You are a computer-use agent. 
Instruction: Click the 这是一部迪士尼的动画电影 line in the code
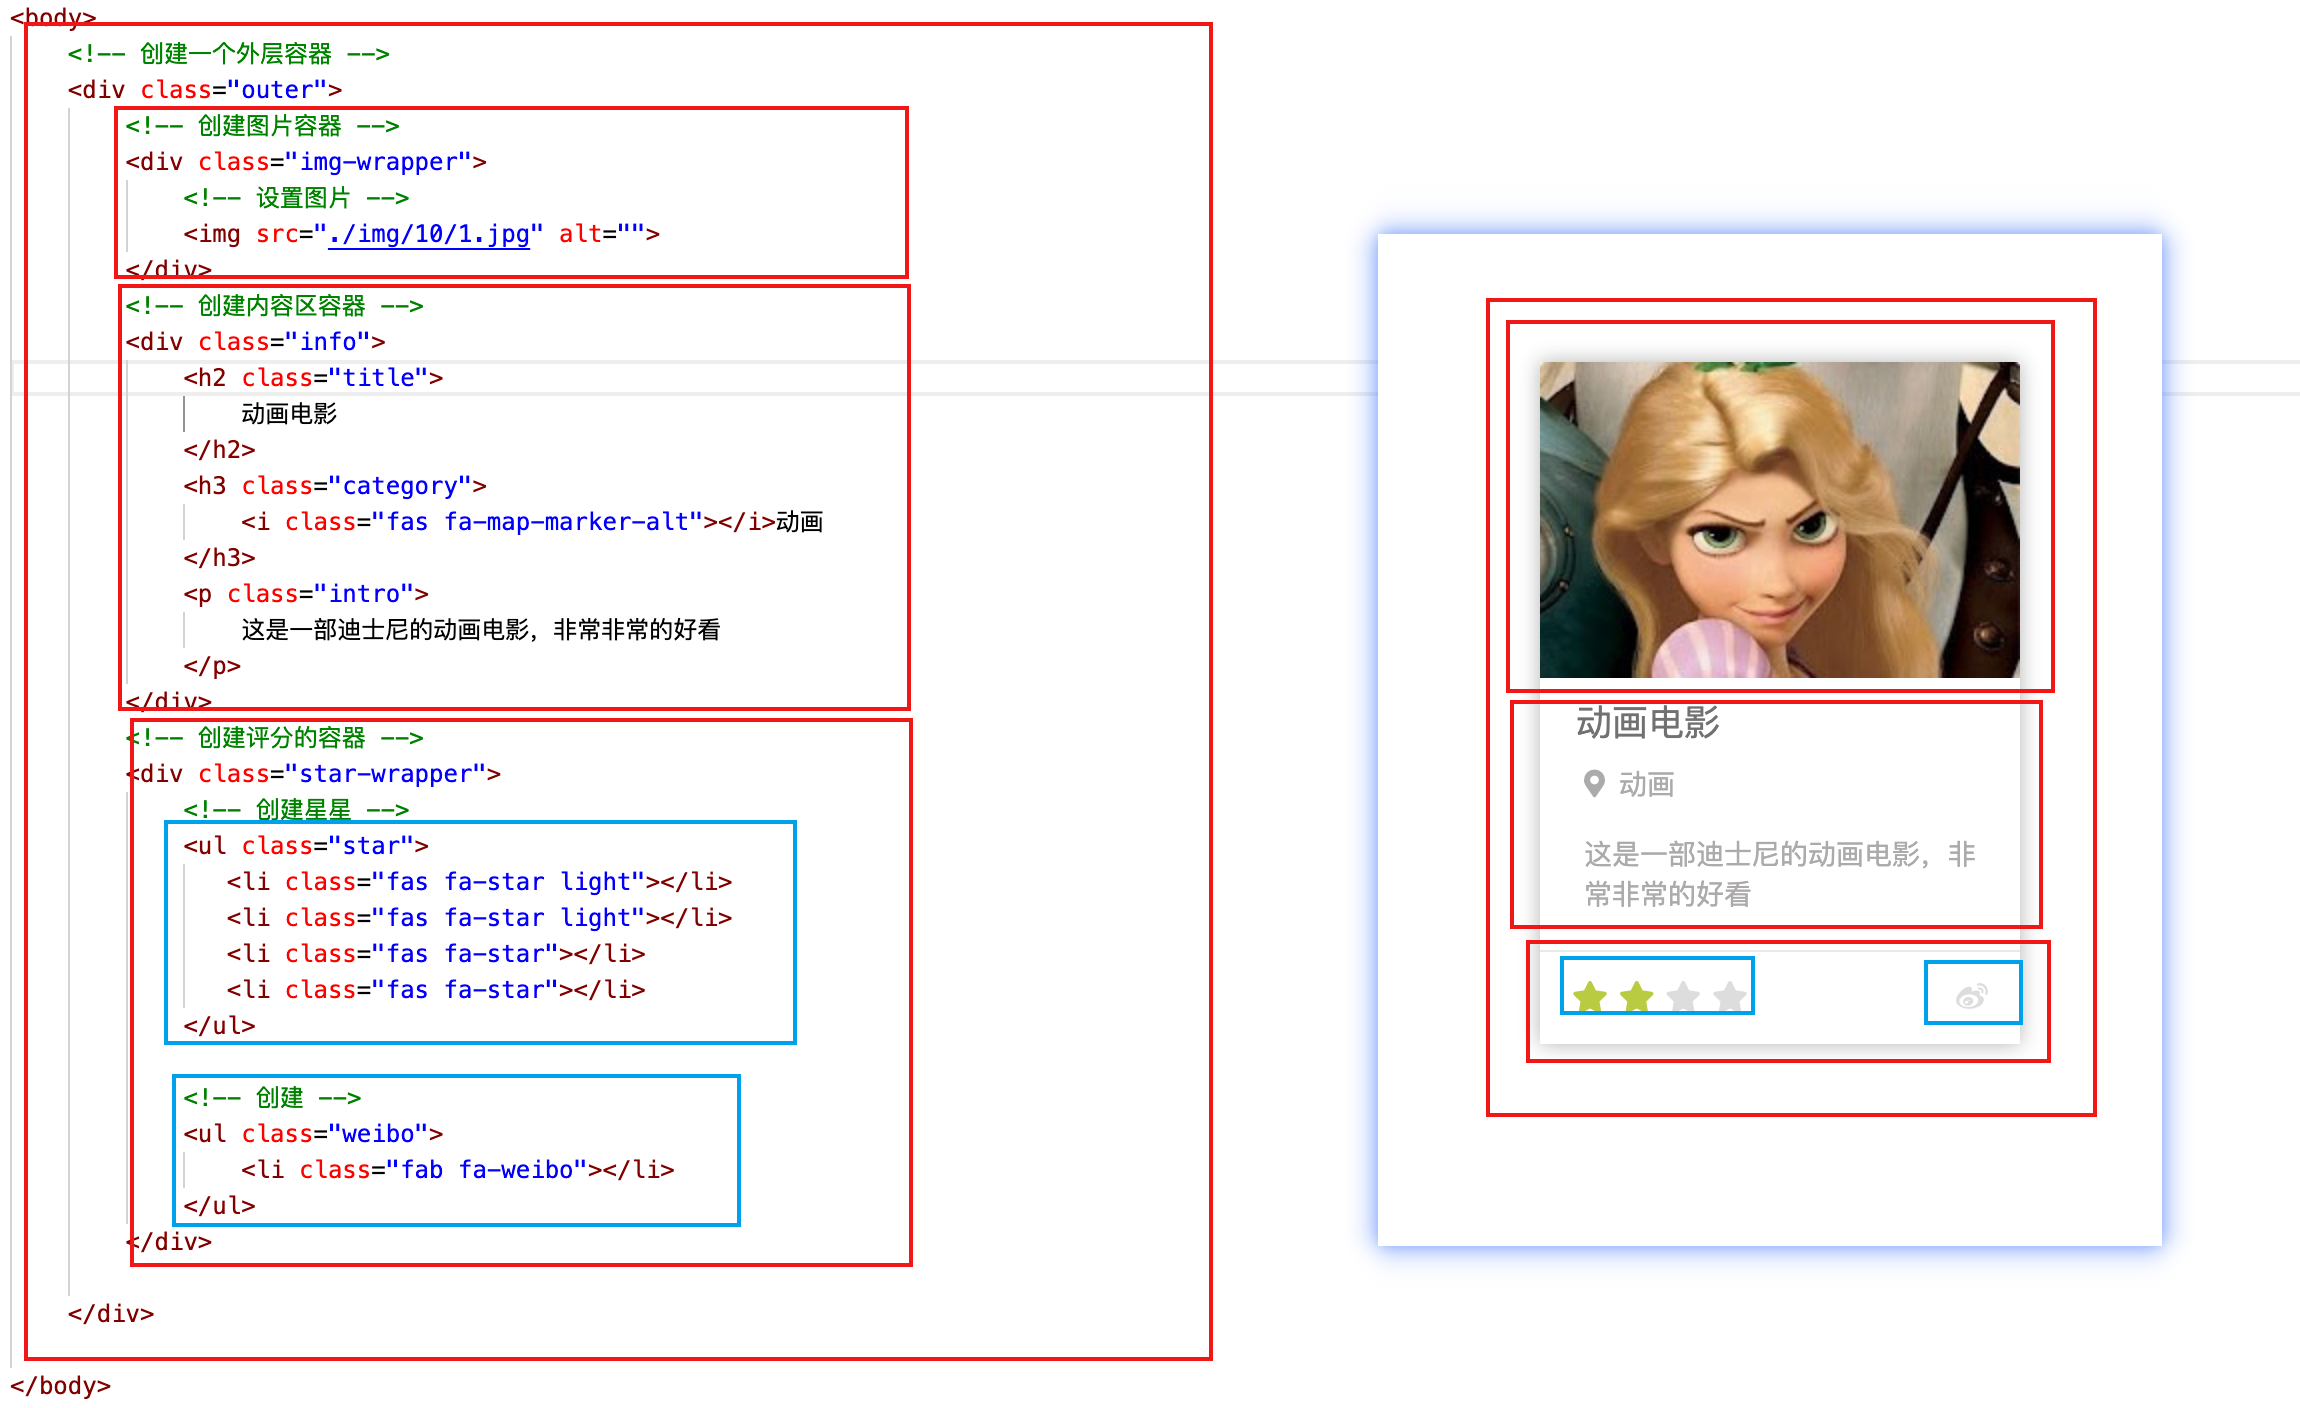(x=481, y=630)
